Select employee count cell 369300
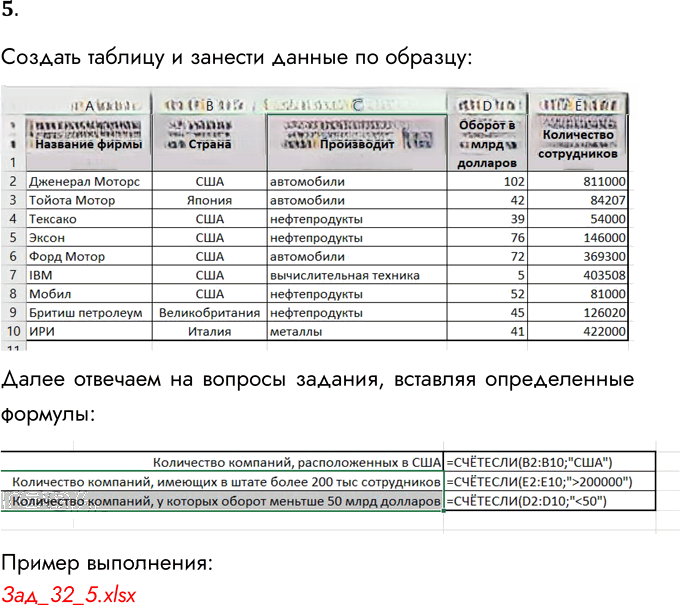680x606 pixels. pos(578,256)
